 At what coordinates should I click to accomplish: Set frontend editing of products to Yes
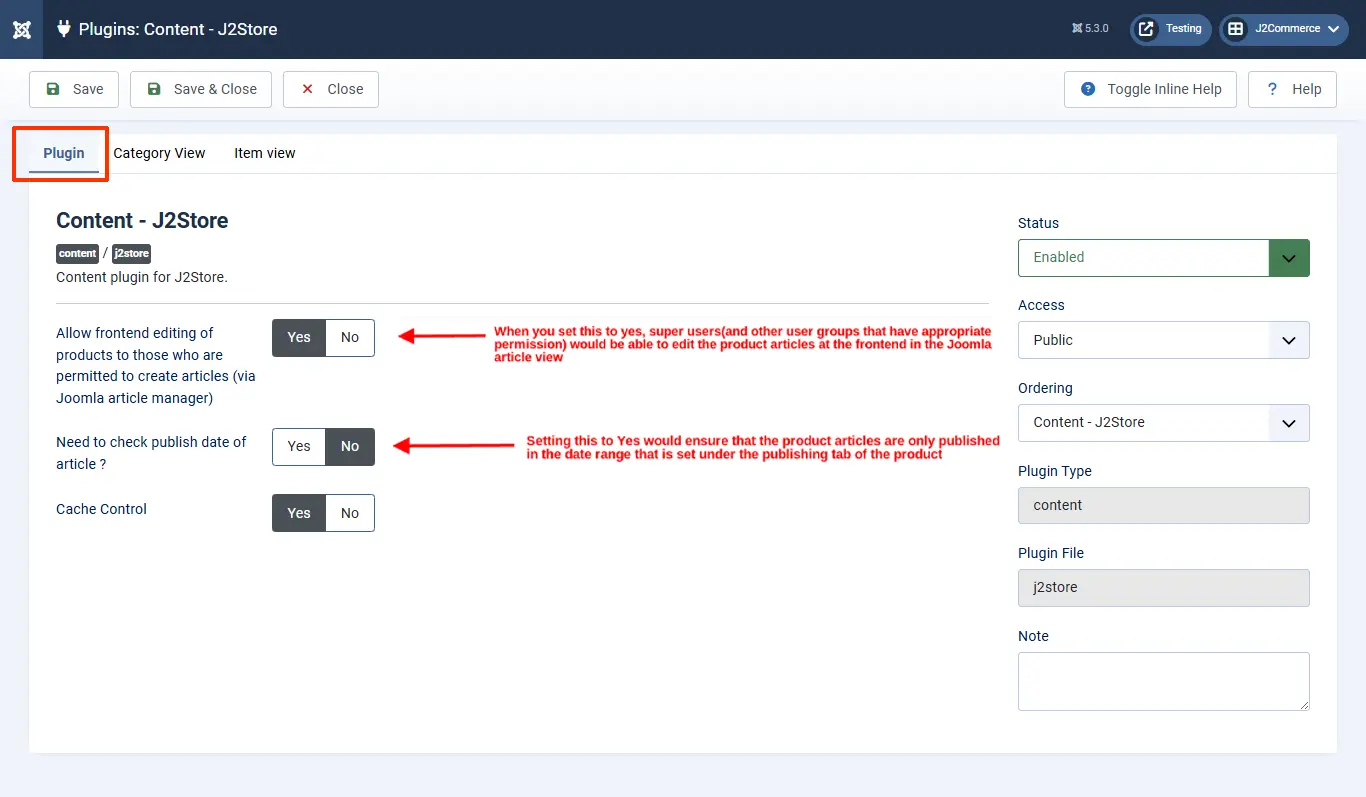[x=299, y=338]
